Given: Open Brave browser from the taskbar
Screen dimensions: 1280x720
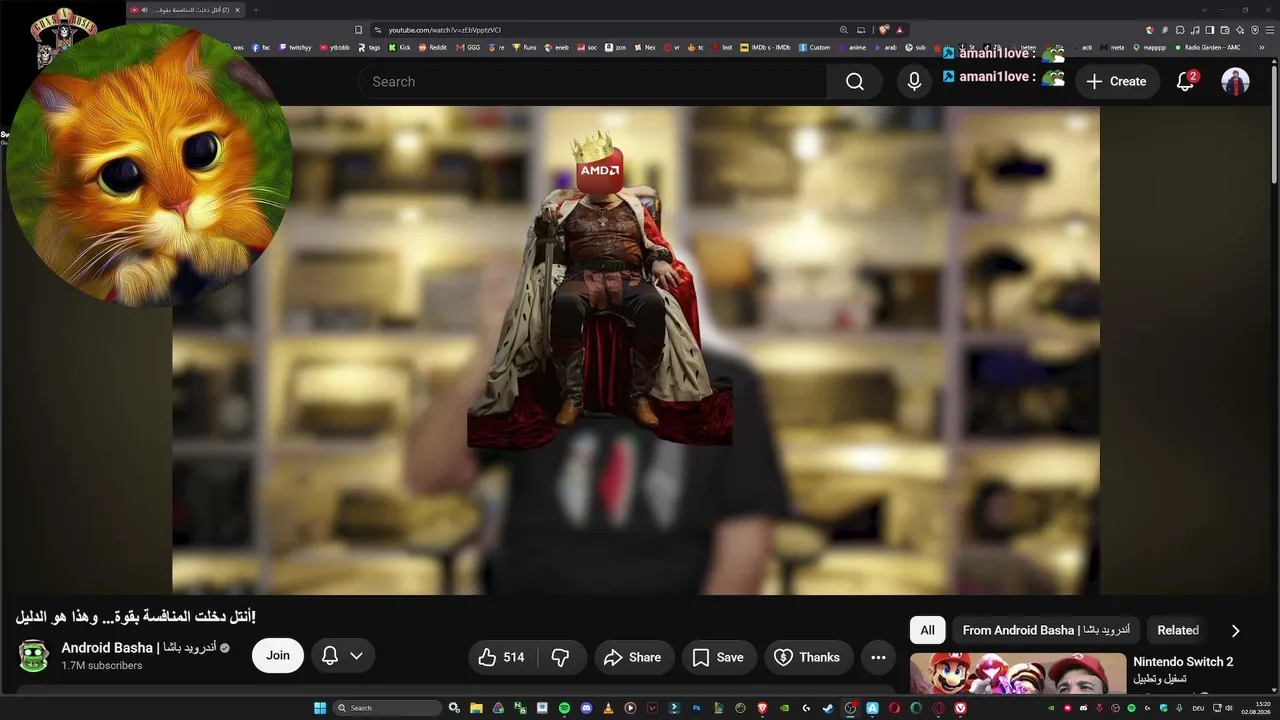Looking at the screenshot, I should click(x=762, y=708).
